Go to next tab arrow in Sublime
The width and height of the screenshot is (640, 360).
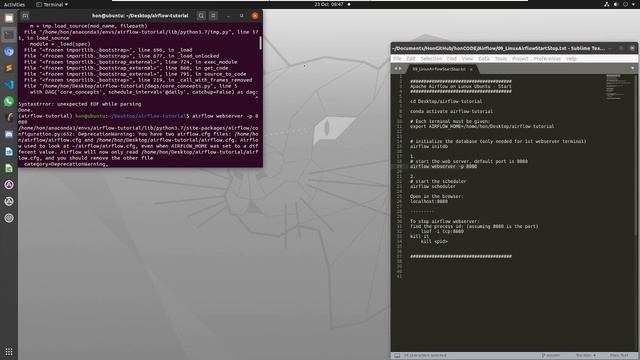pos(400,69)
